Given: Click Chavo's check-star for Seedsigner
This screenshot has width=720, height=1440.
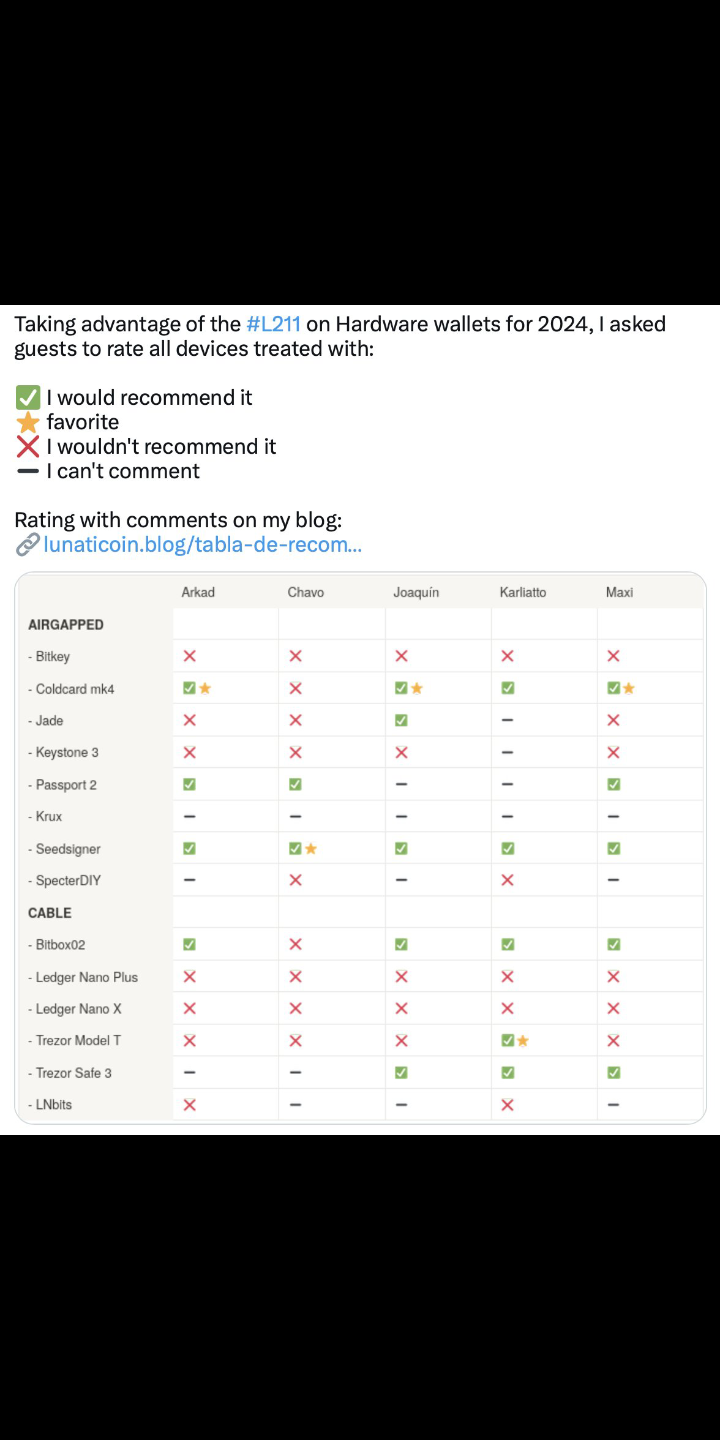Looking at the screenshot, I should point(303,849).
